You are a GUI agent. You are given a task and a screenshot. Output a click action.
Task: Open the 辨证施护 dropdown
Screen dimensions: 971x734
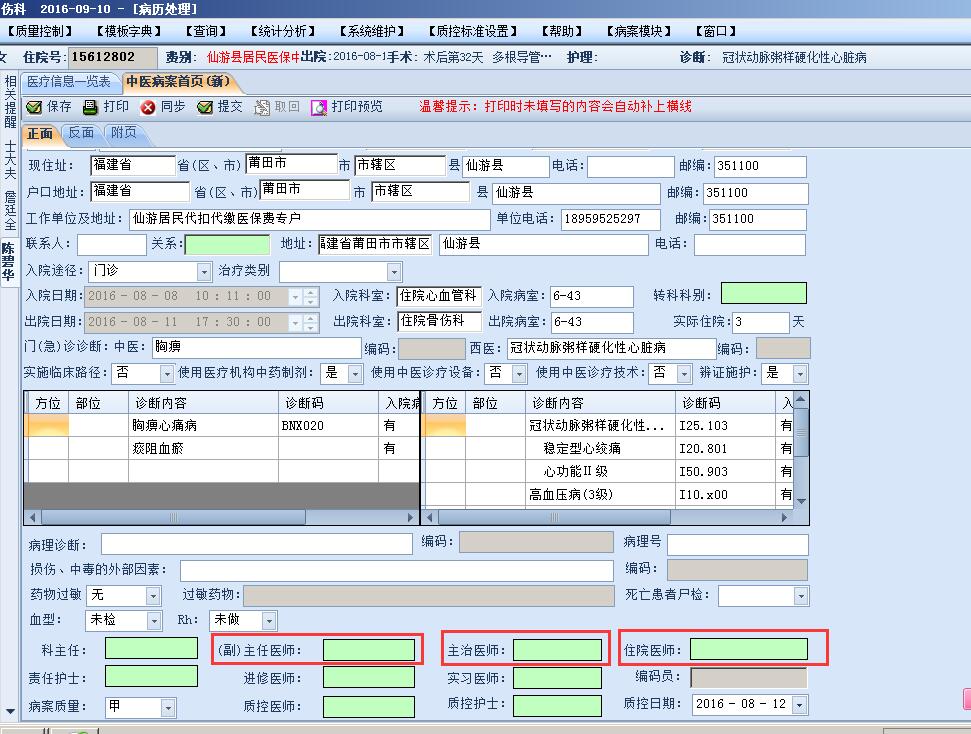pyautogui.click(x=800, y=374)
